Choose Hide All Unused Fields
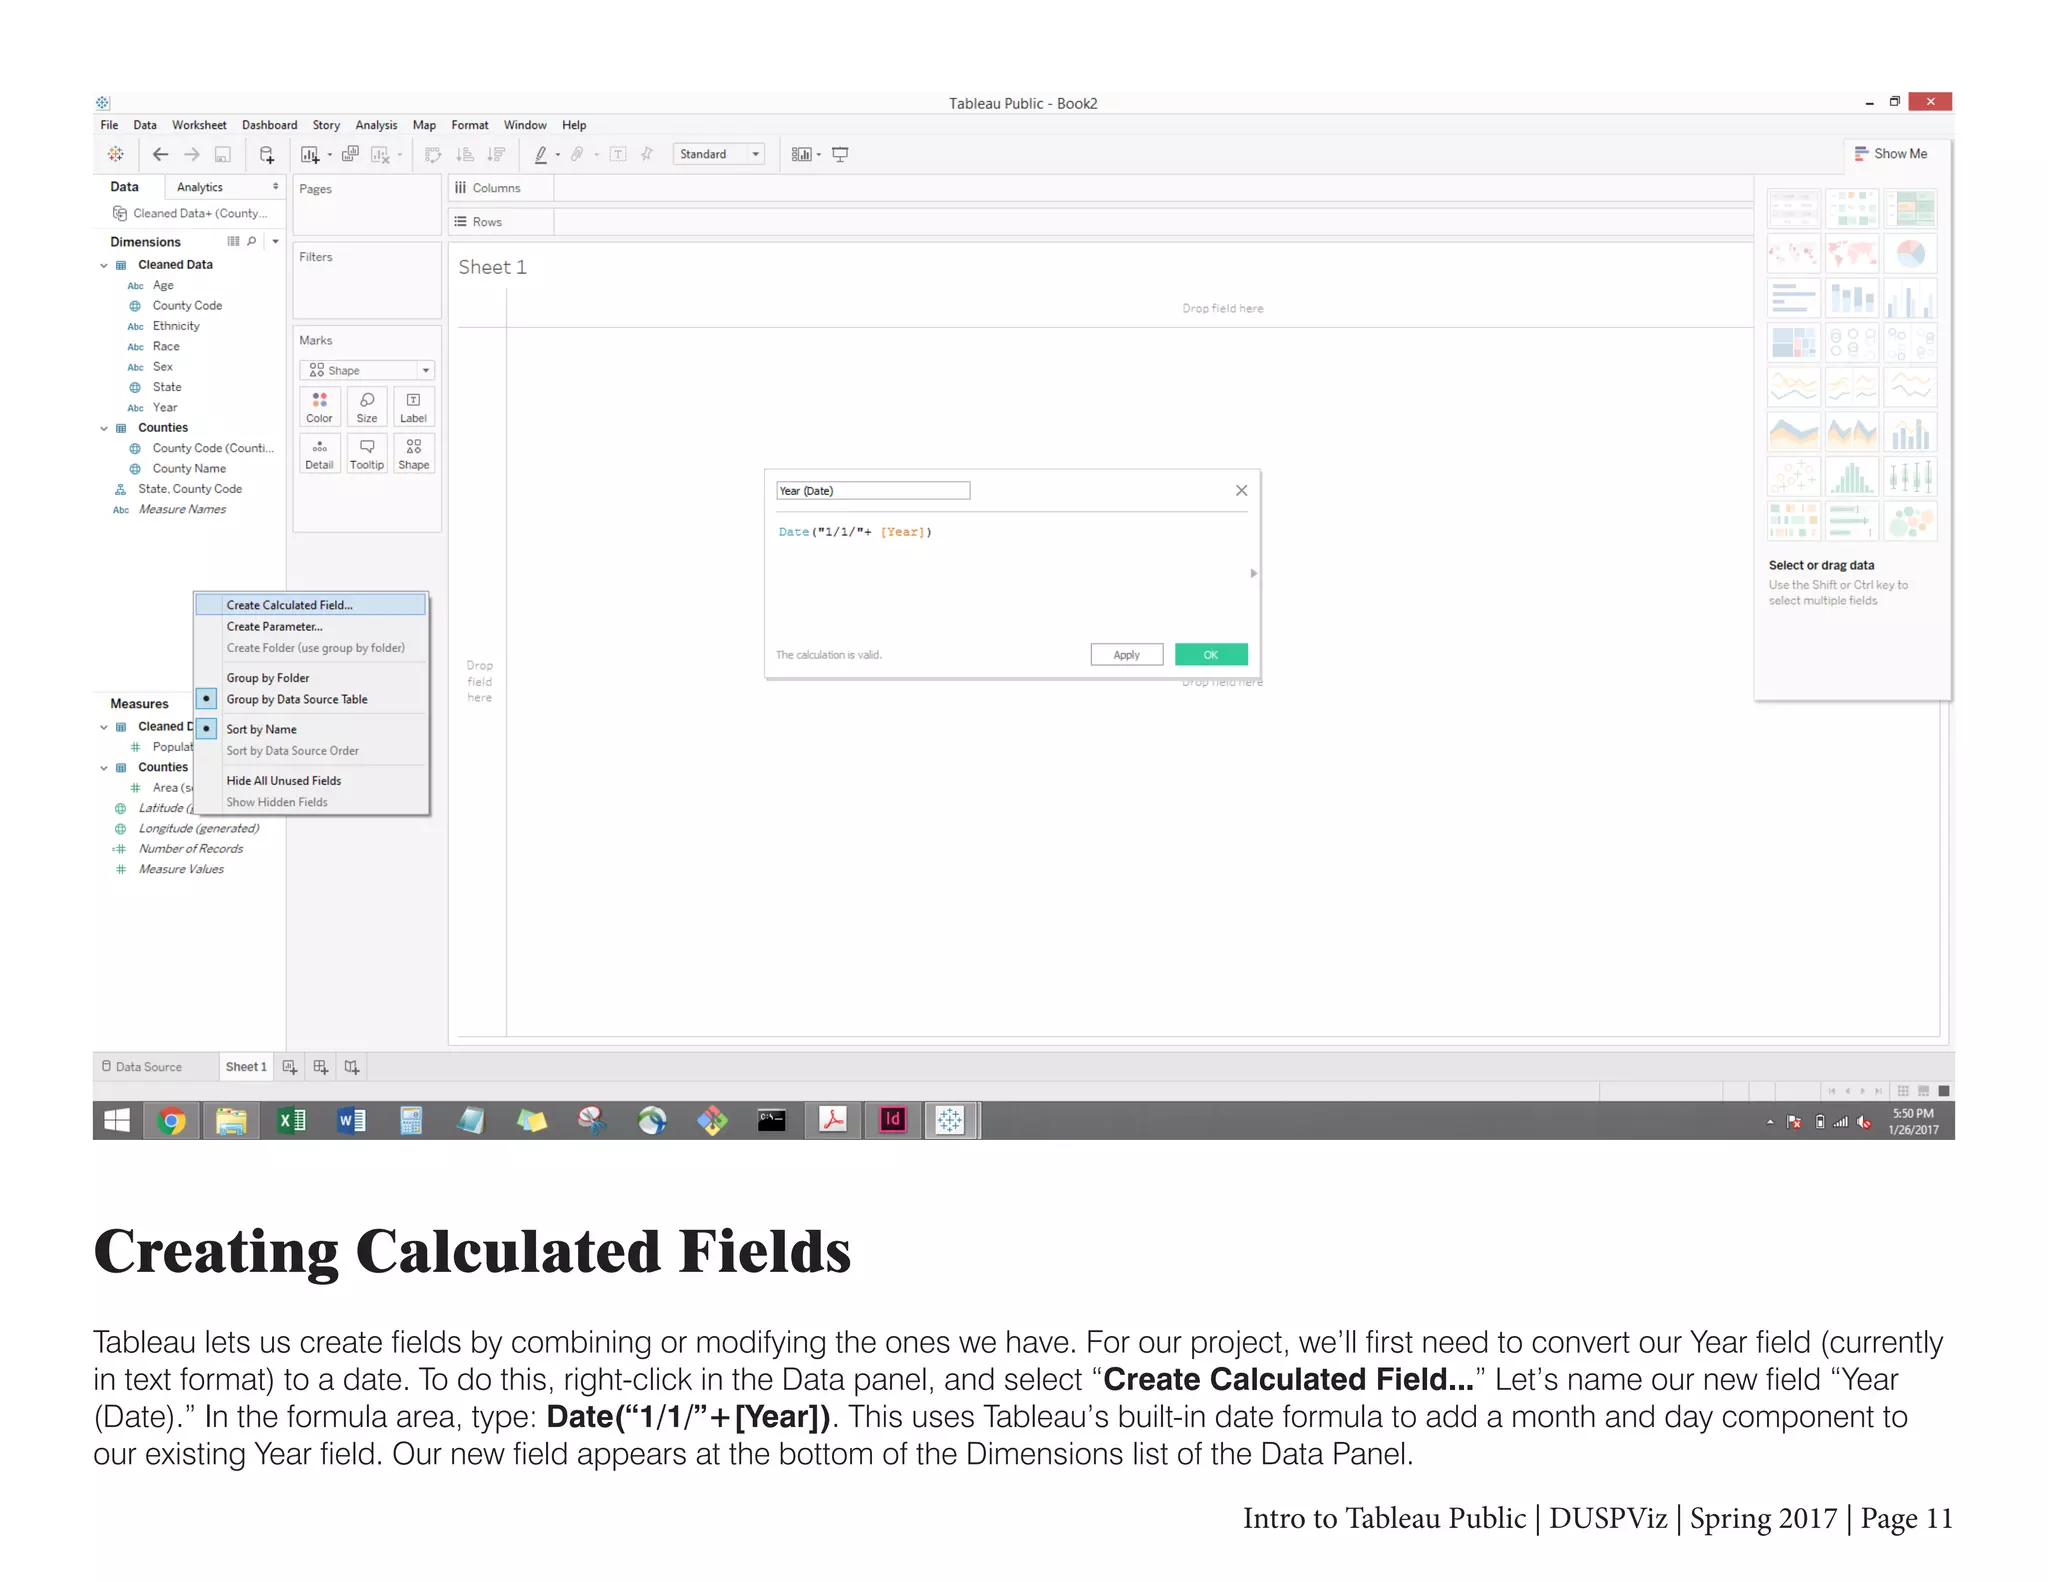The image size is (2048, 1582). pyautogui.click(x=283, y=781)
